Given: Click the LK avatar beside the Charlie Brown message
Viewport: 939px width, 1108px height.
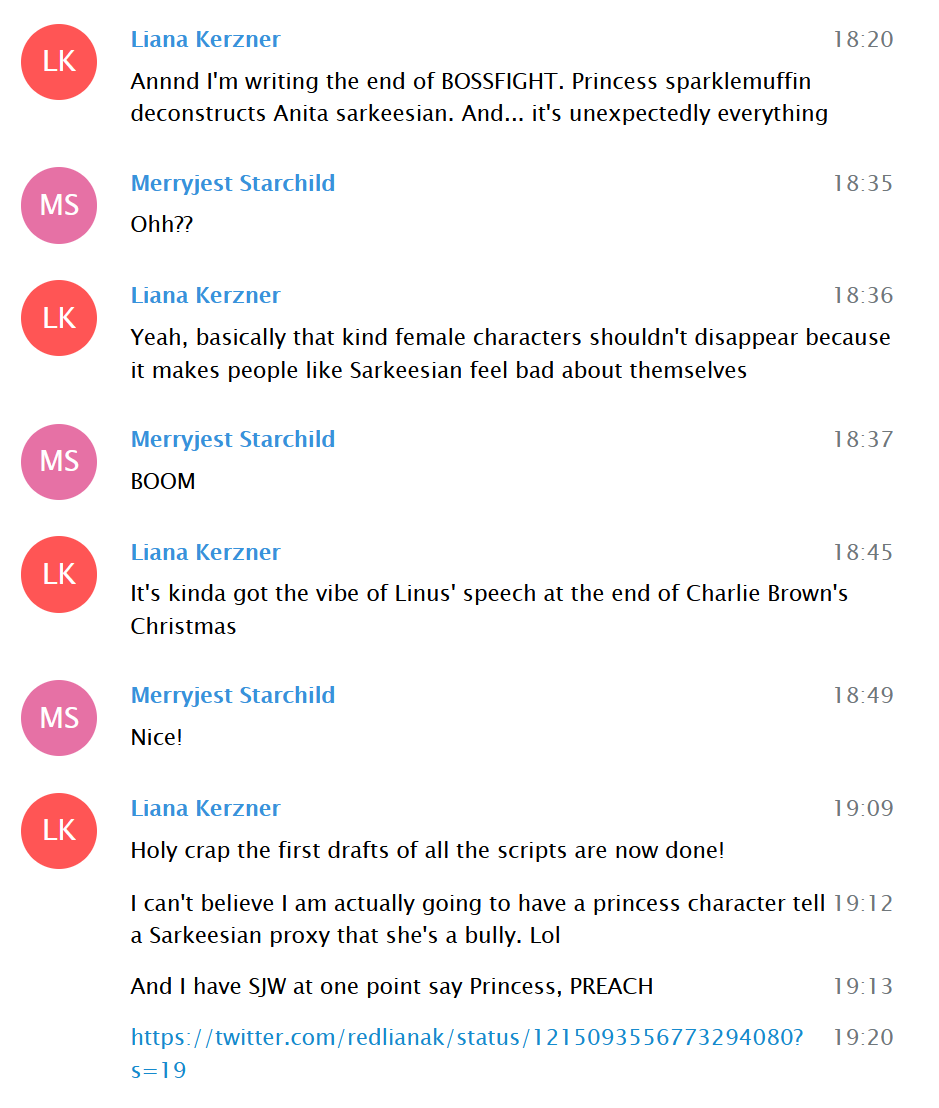Looking at the screenshot, I should point(59,574).
